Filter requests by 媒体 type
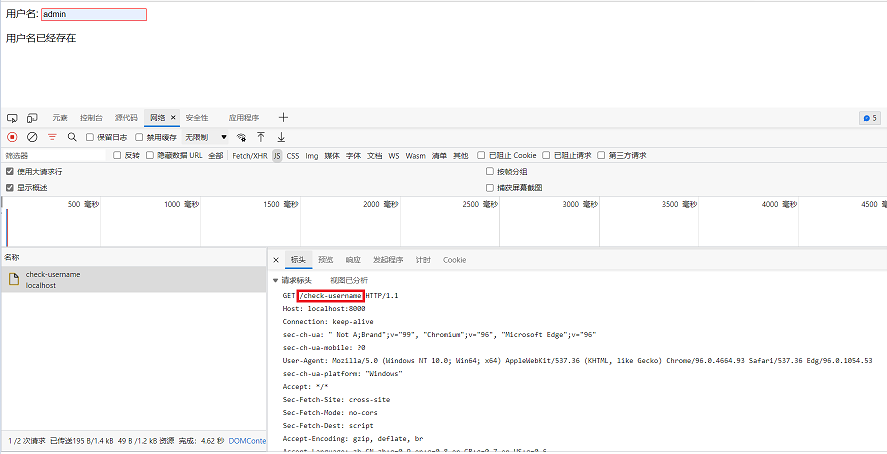Viewport: 887px width, 454px height. tap(331, 155)
